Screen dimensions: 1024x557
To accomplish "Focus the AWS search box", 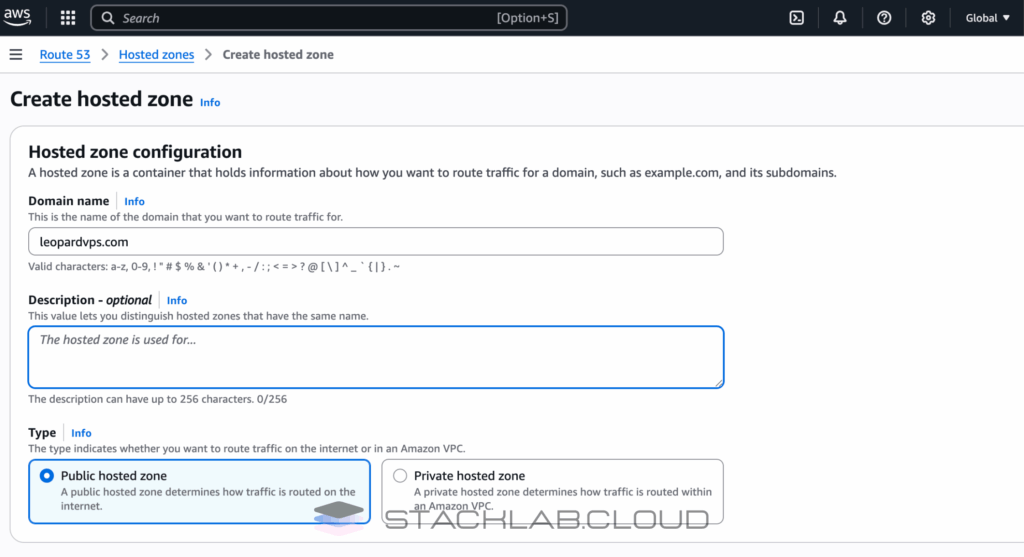I will click(x=328, y=18).
